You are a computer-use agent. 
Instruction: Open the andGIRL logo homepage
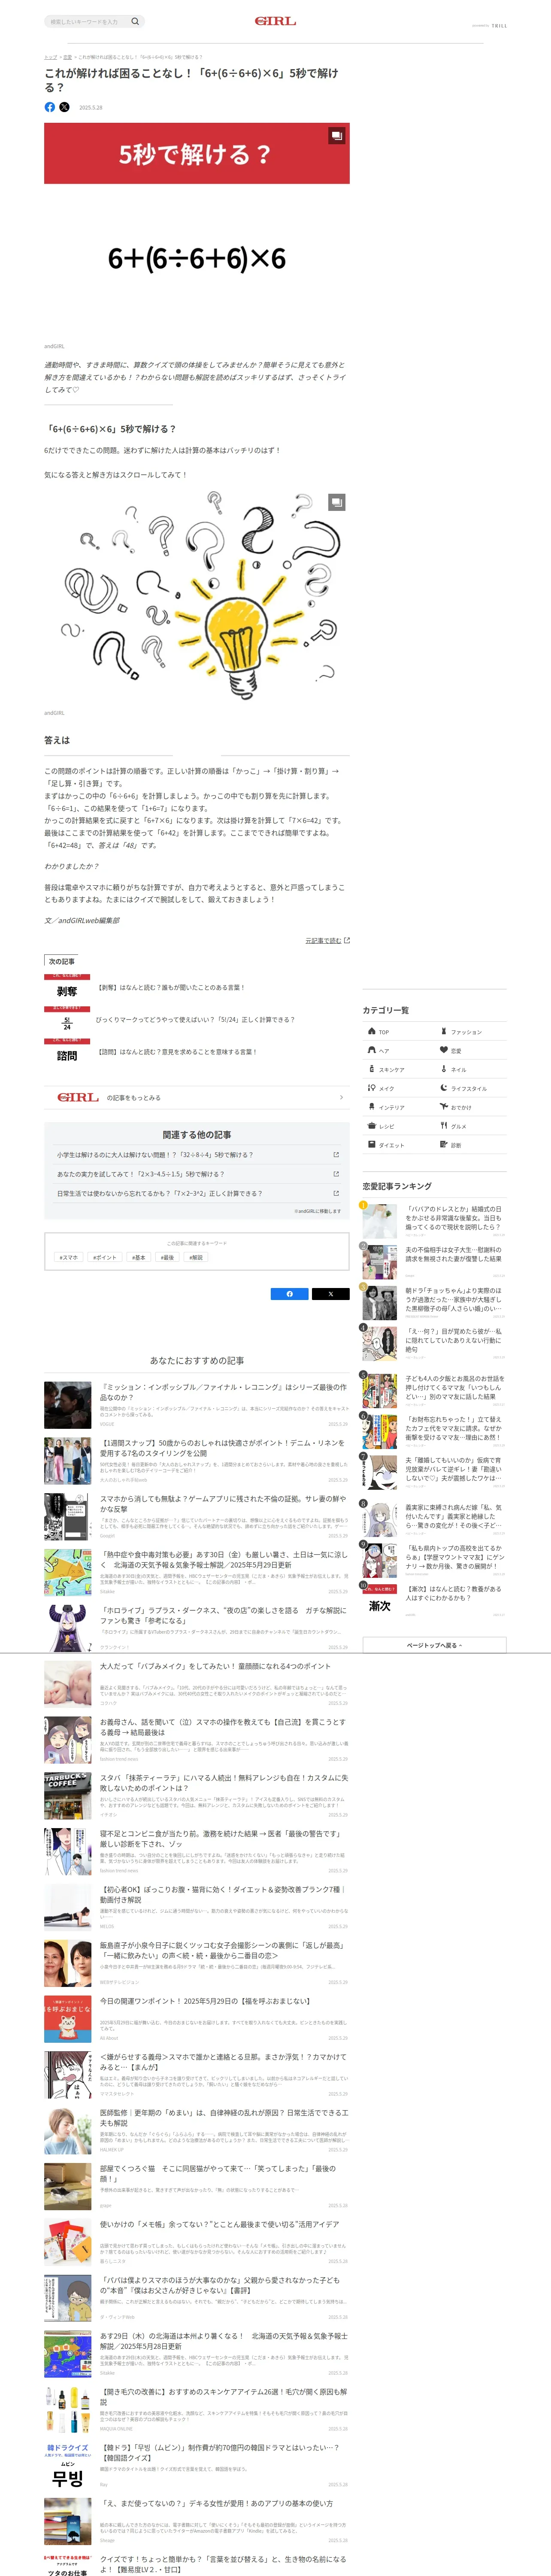coord(275,21)
